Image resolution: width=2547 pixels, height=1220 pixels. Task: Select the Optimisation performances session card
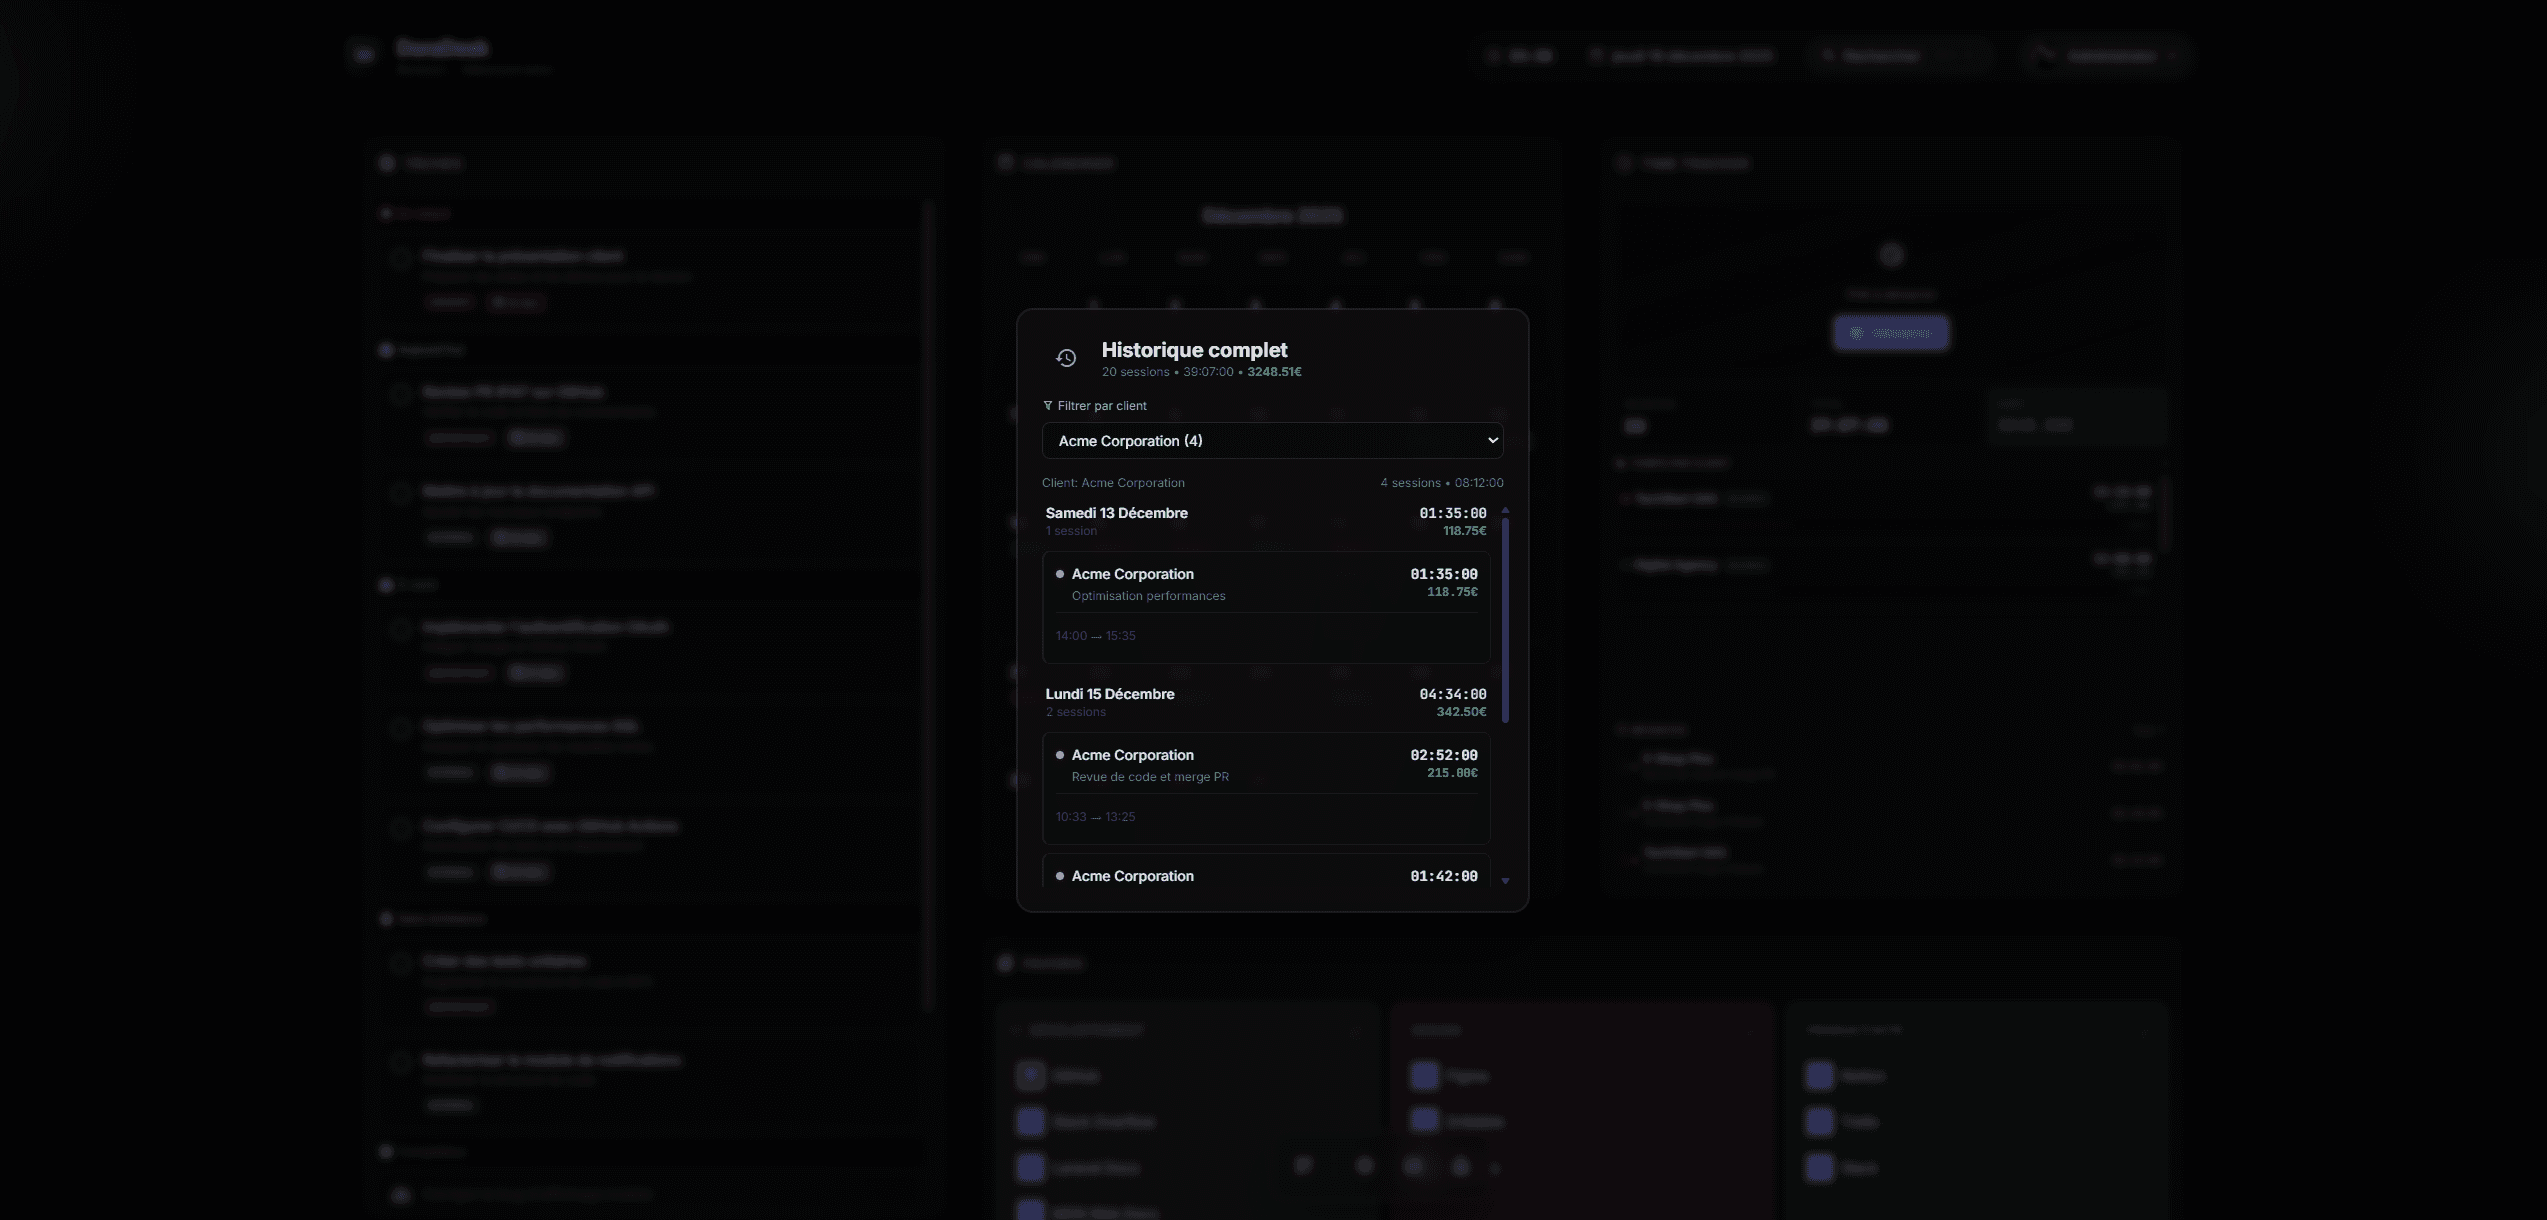click(x=1265, y=607)
